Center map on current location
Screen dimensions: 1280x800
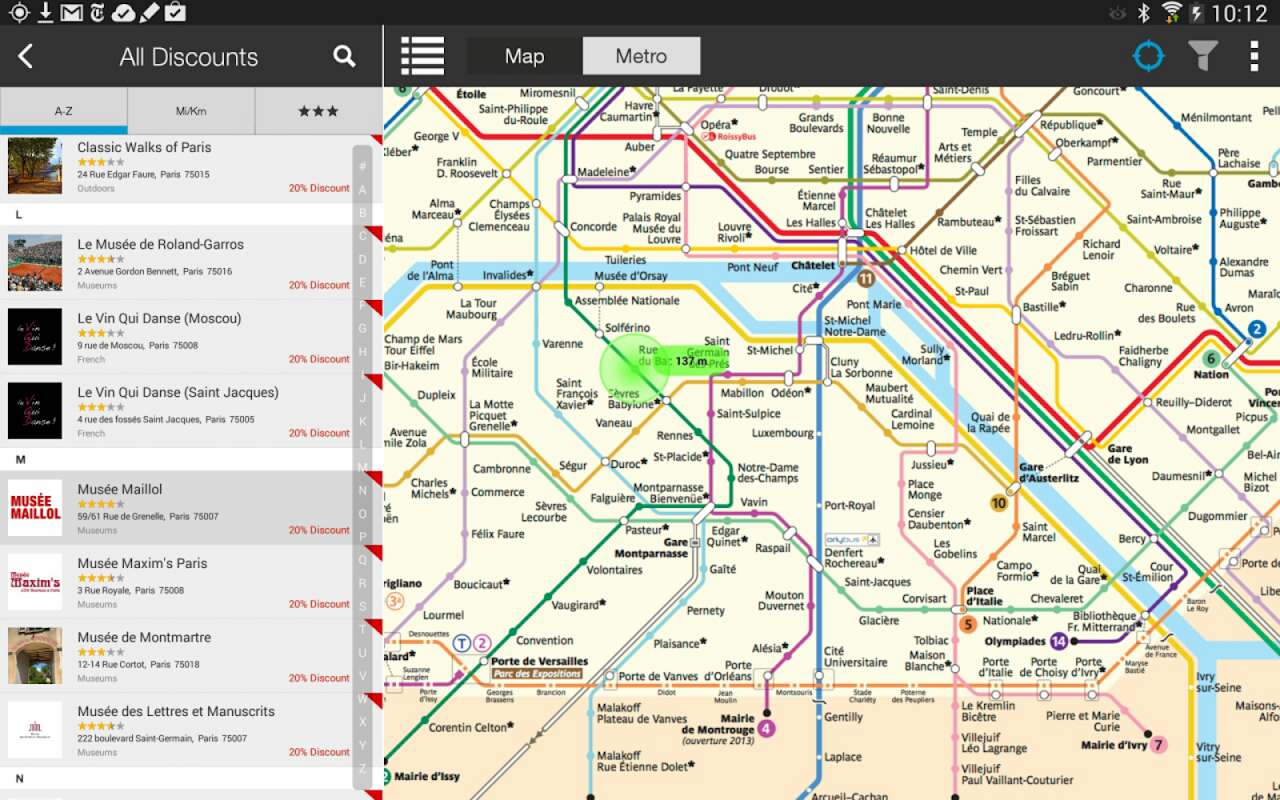tap(1148, 56)
